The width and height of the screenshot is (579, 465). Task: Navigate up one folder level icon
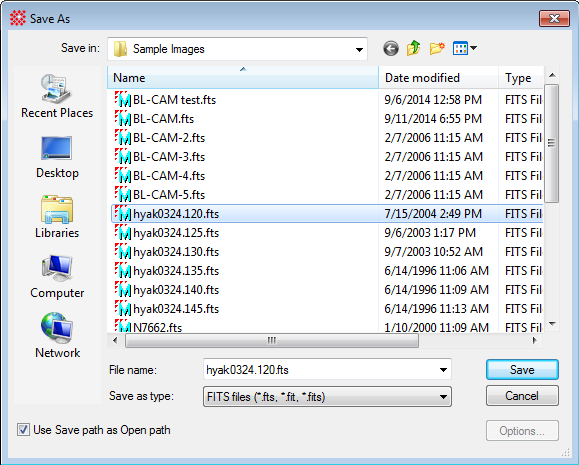414,48
